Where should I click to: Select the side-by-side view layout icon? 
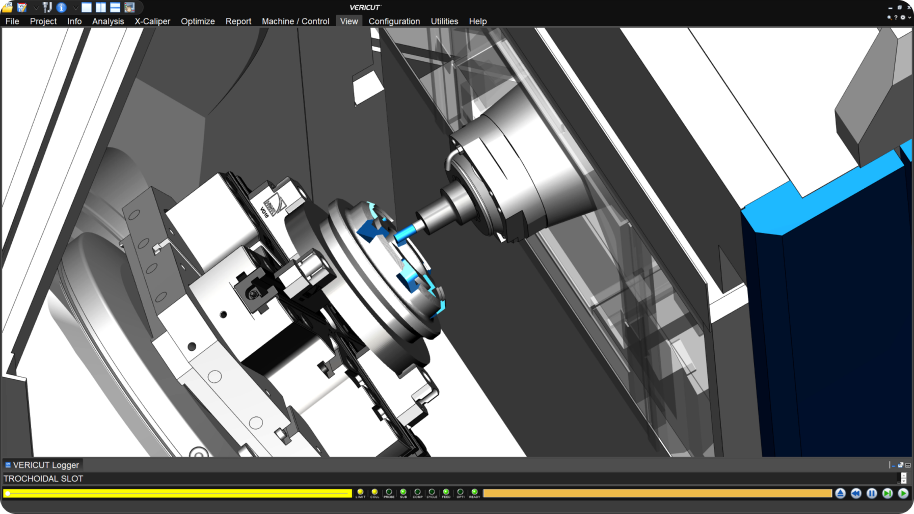pyautogui.click(x=101, y=7)
